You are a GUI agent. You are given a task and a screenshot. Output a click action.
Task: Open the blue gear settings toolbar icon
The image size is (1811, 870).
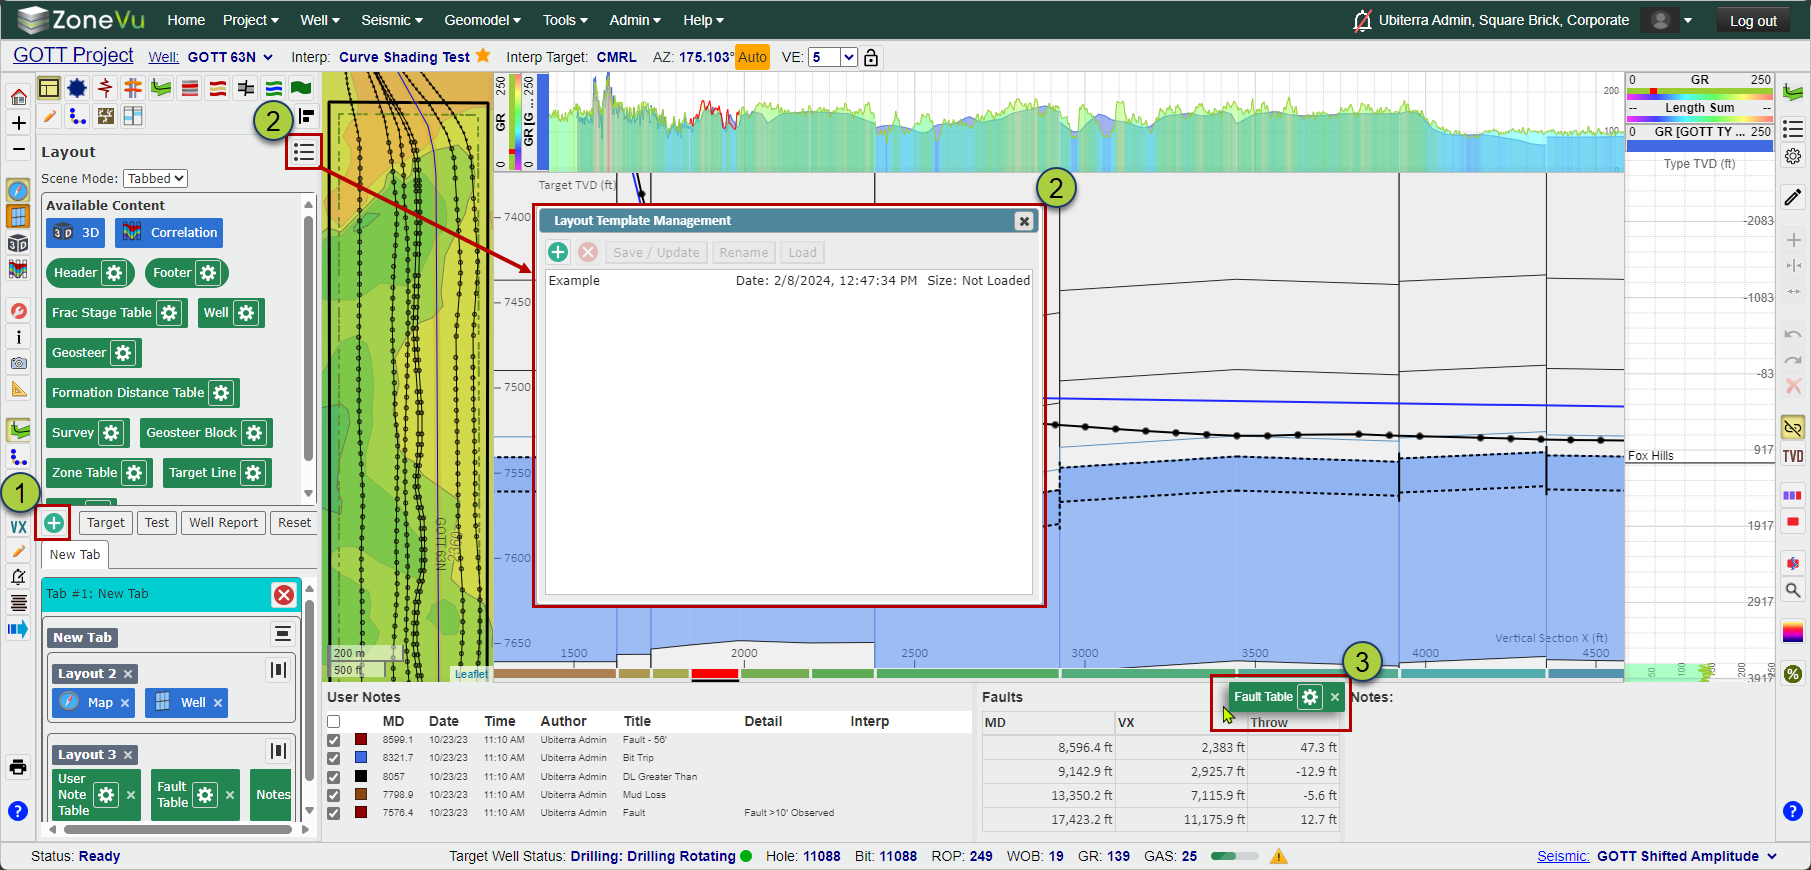pos(77,89)
